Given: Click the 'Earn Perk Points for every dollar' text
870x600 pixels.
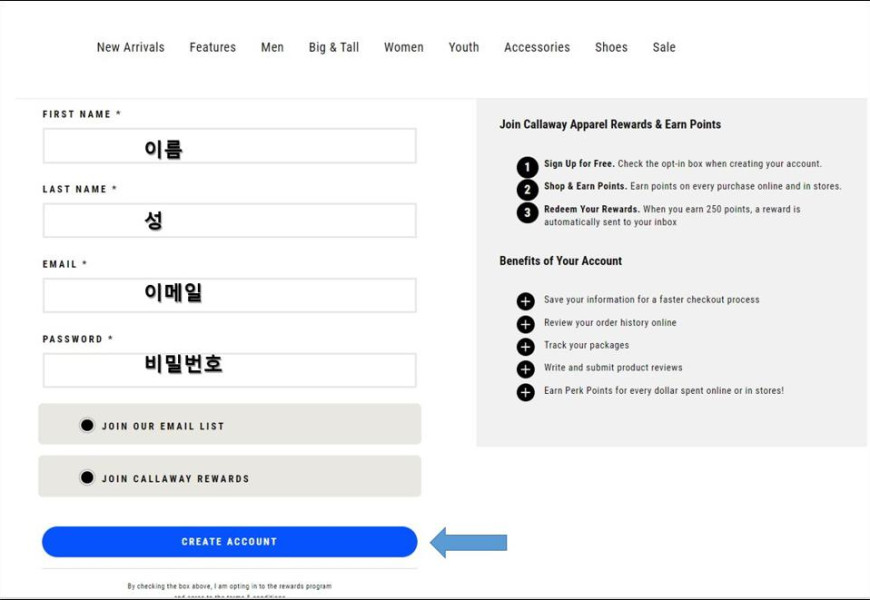Looking at the screenshot, I should tap(664, 391).
